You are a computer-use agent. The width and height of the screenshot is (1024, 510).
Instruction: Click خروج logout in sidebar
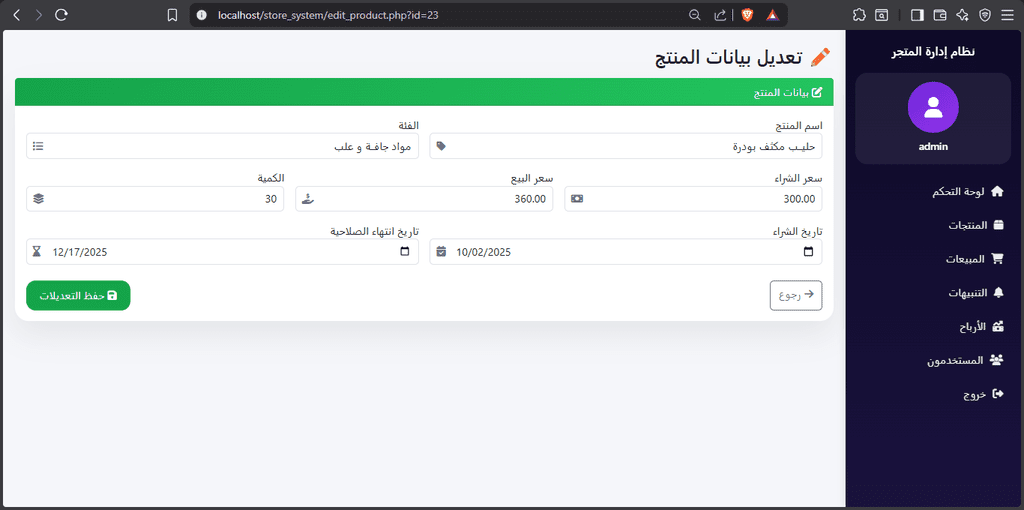click(x=983, y=394)
